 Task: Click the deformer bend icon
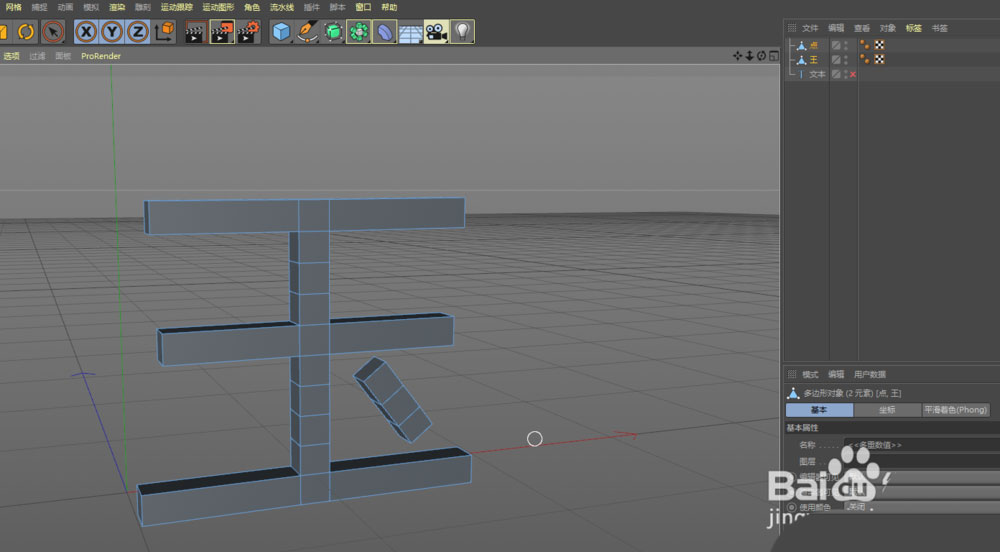tap(385, 32)
